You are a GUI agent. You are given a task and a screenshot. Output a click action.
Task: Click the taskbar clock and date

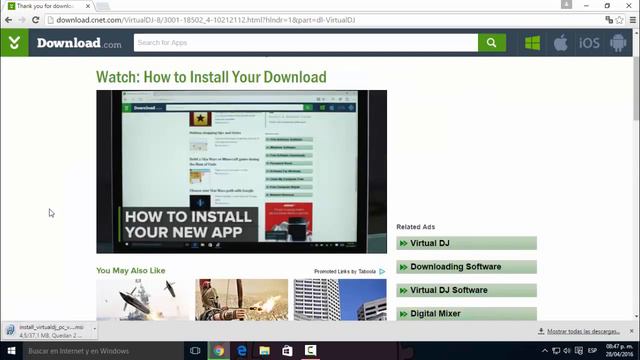click(619, 351)
